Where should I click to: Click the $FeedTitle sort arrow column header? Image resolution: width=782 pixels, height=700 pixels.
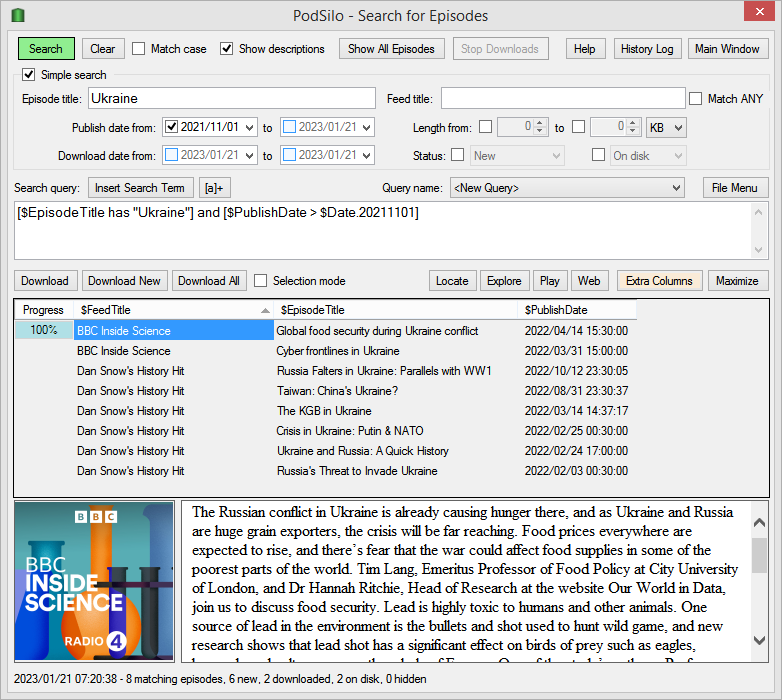174,310
